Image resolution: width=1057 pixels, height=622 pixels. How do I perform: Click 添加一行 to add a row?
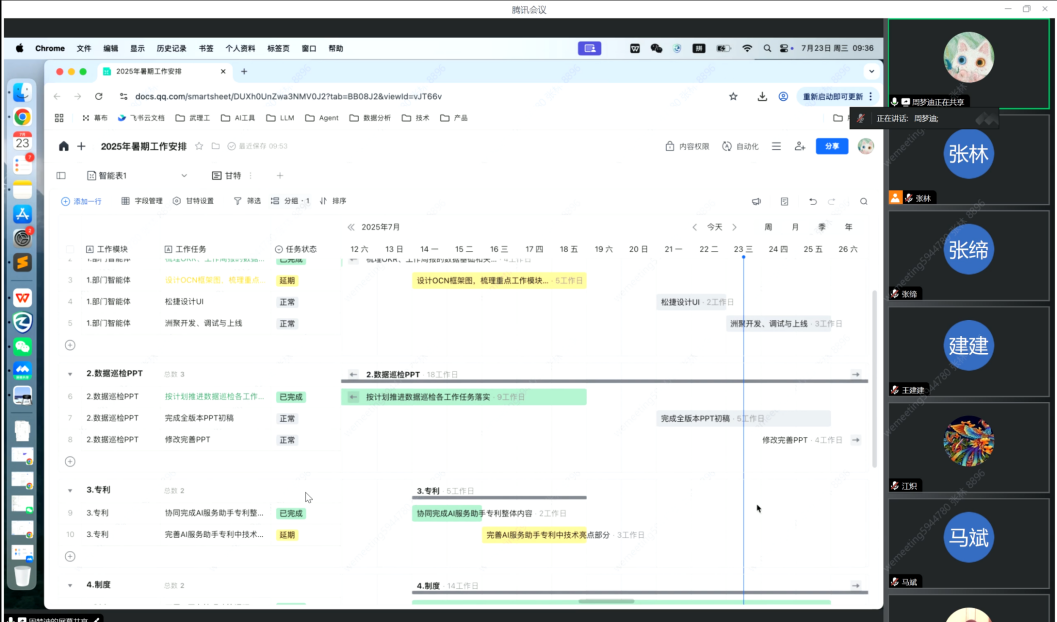coord(81,201)
